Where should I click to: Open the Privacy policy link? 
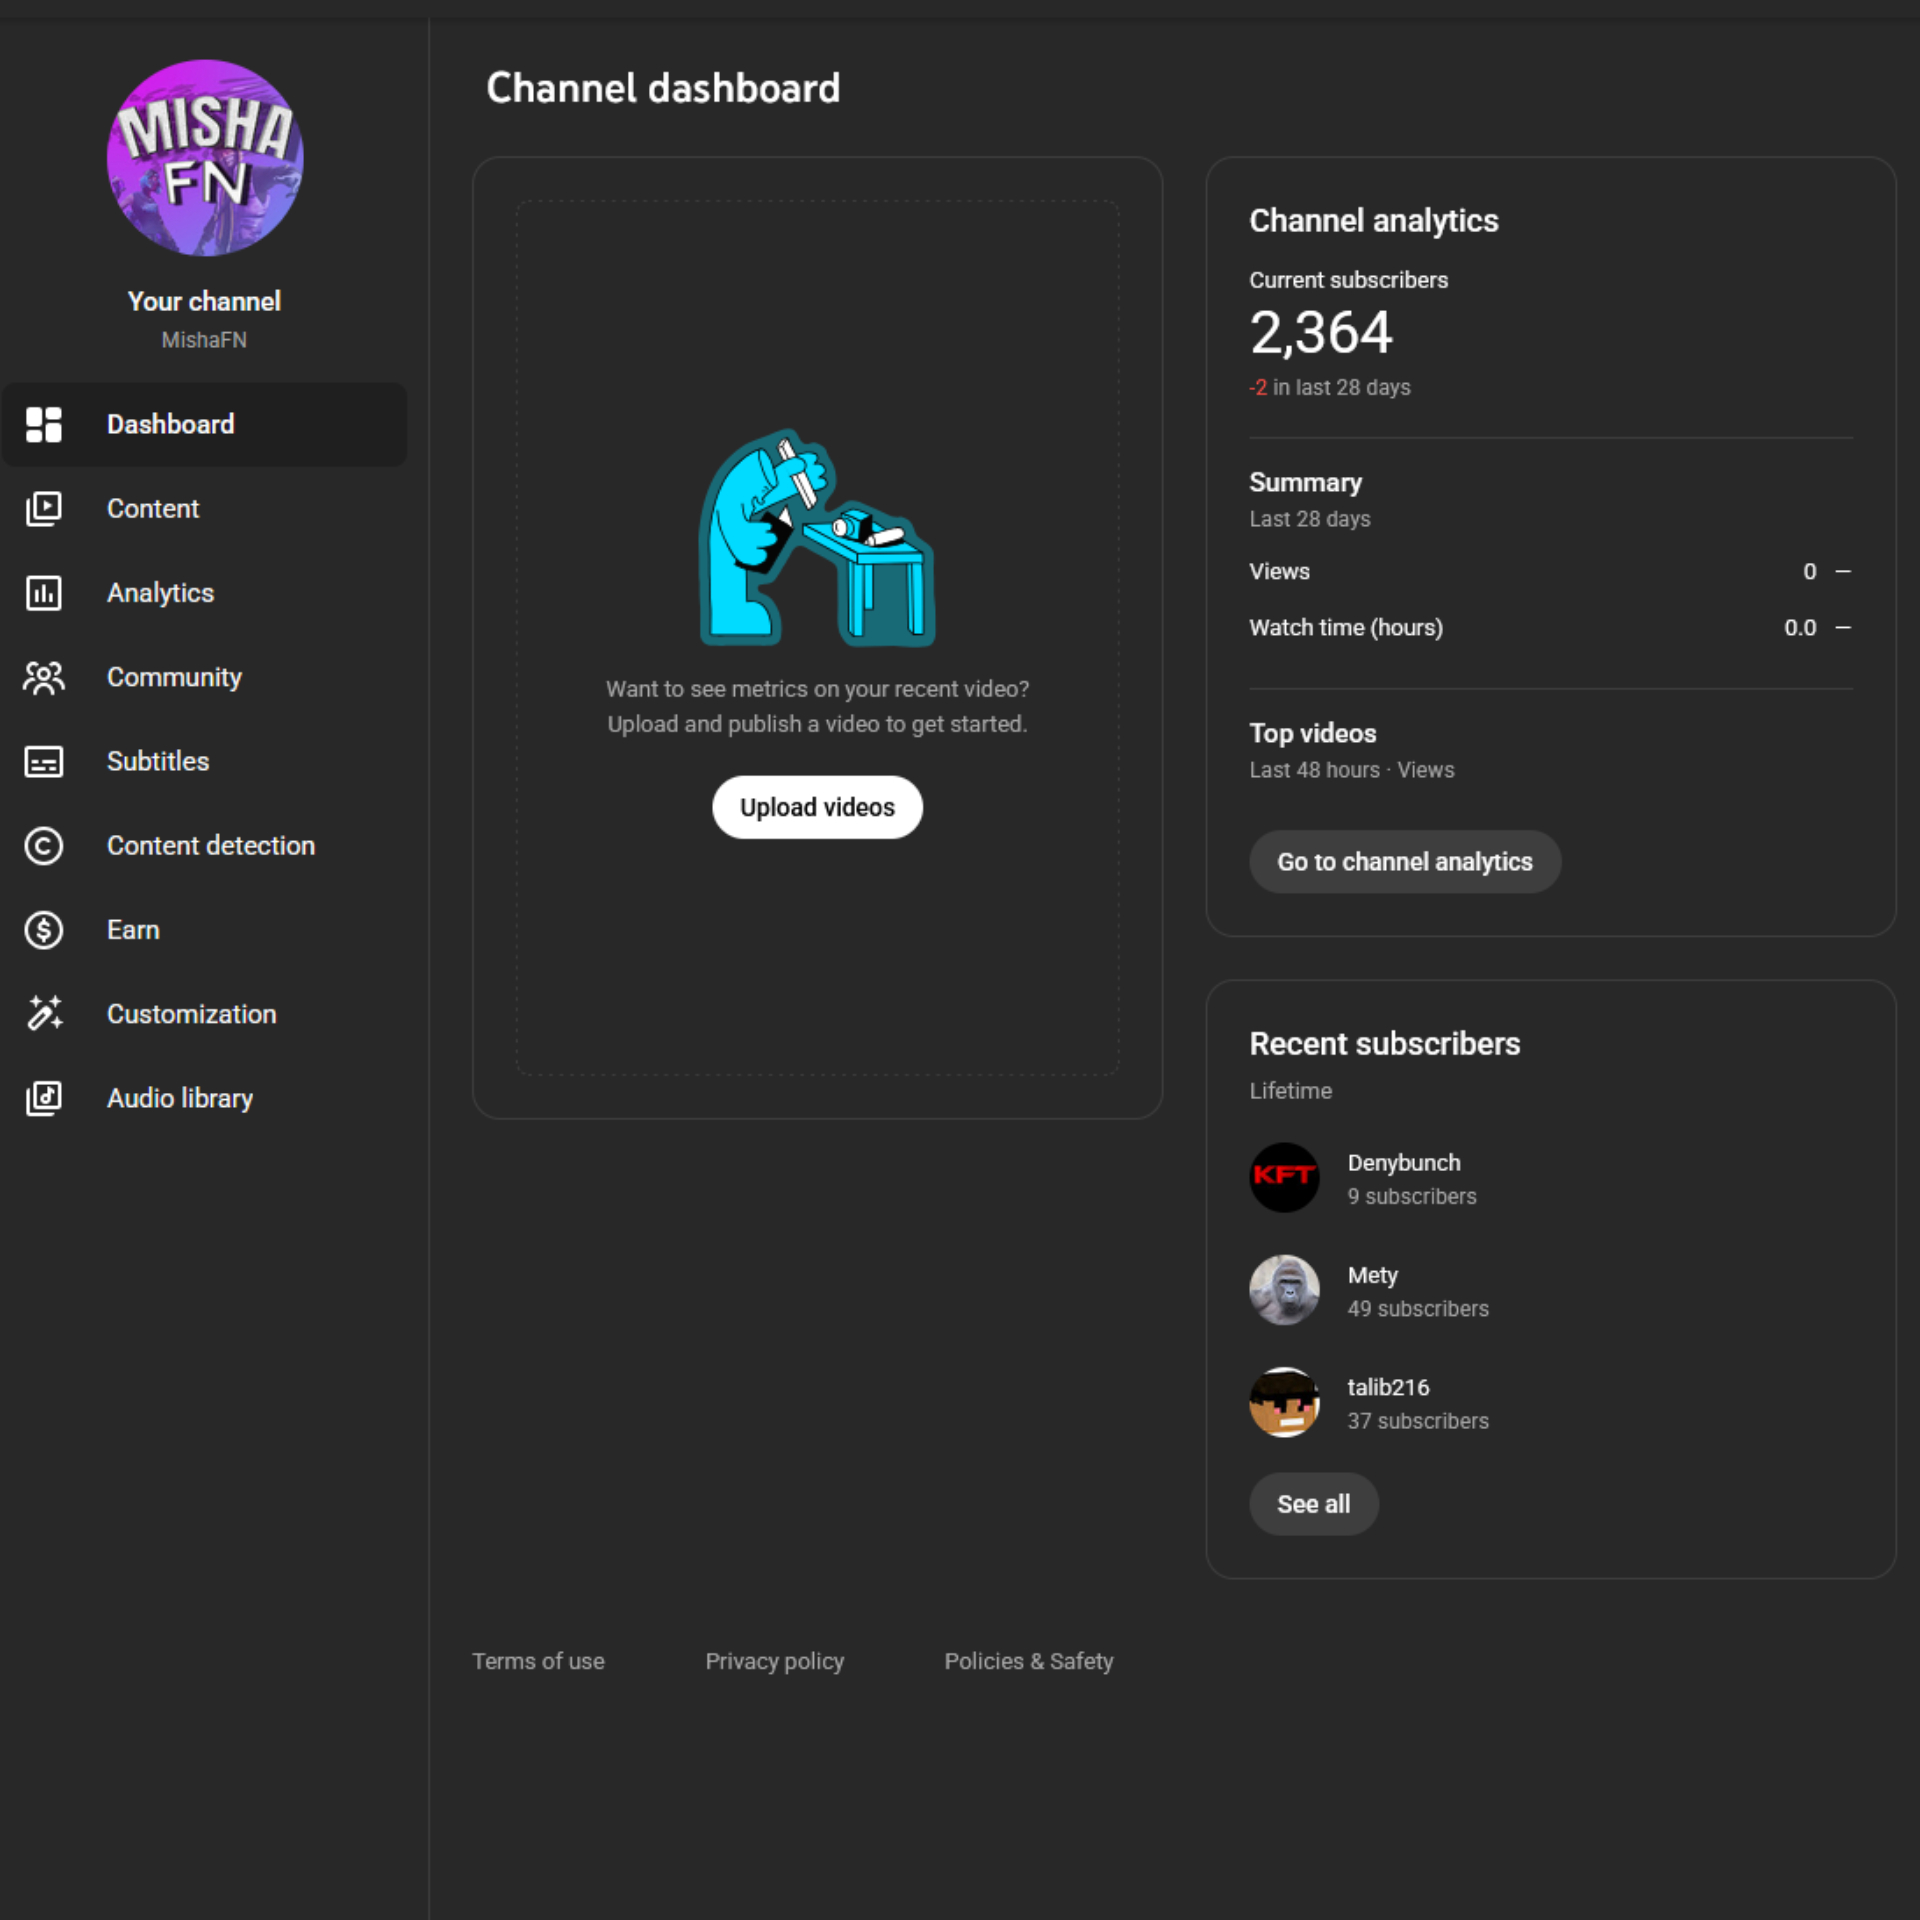774,1661
